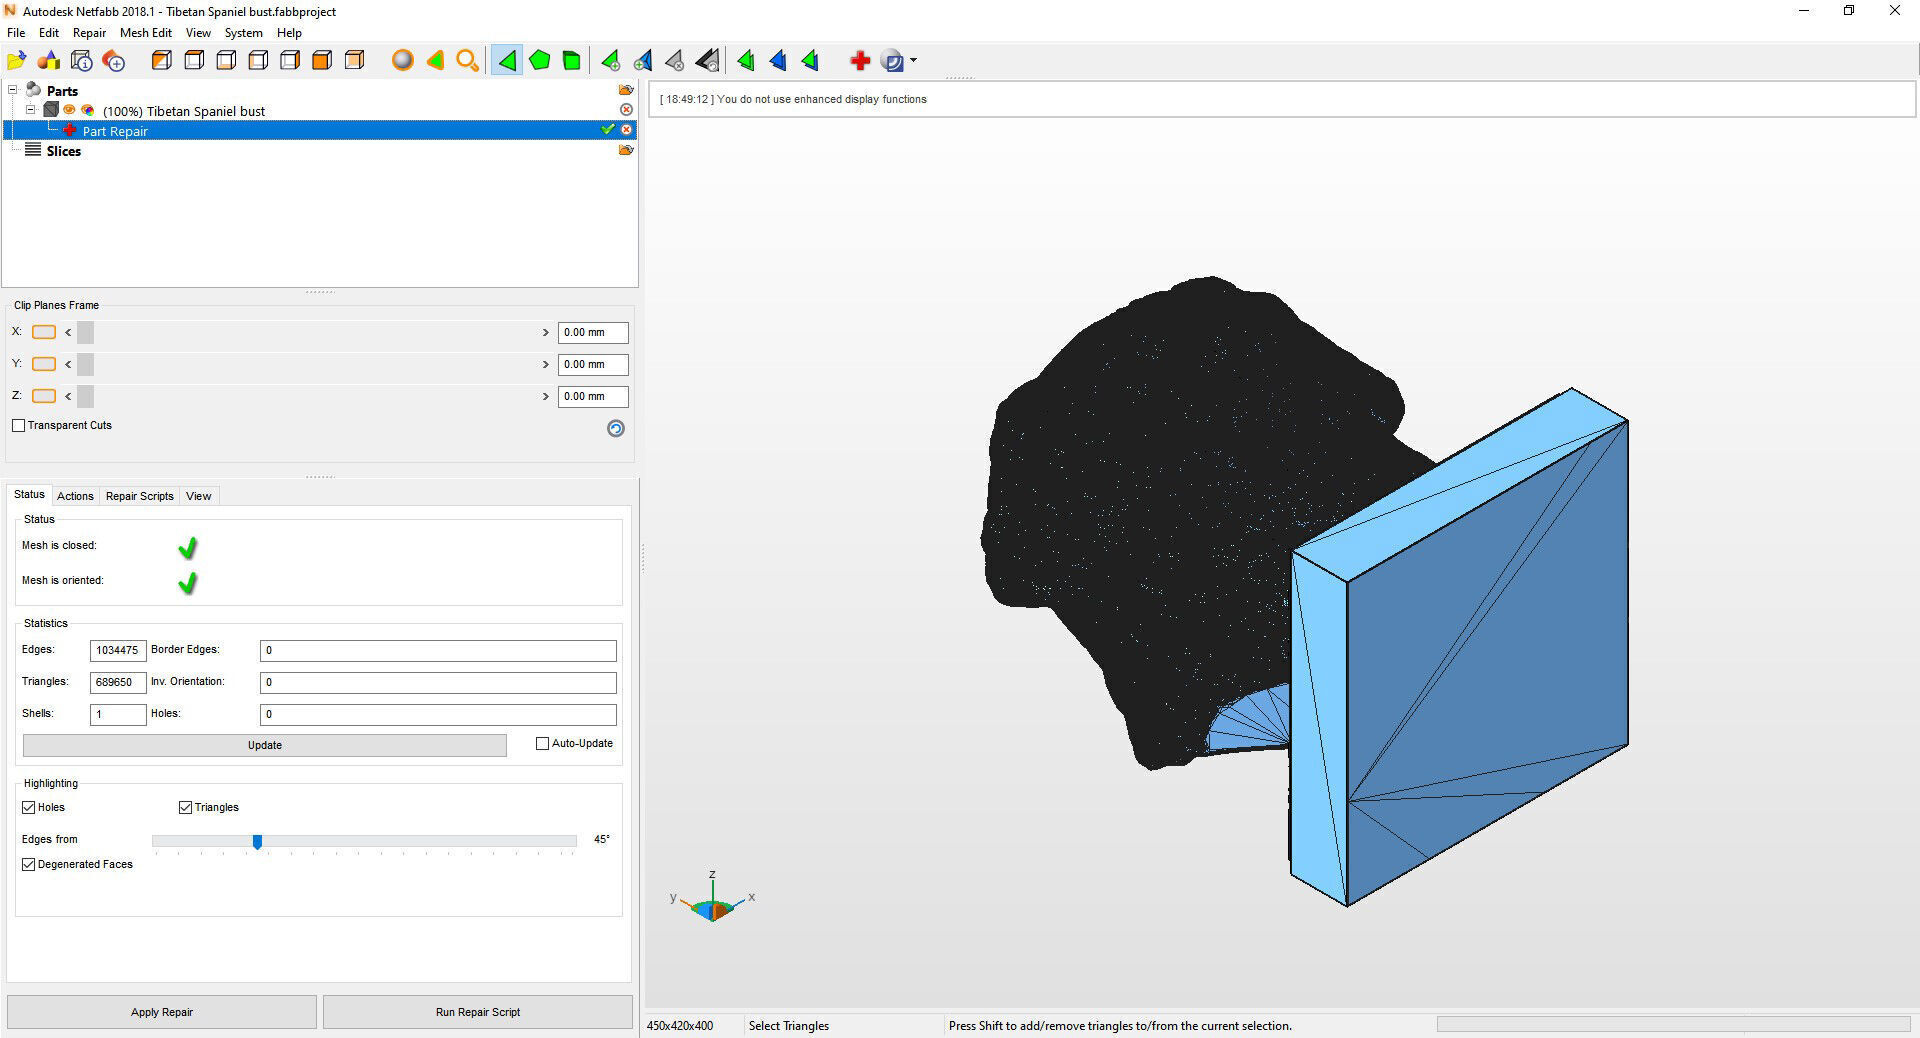Click the solid orange view cube icon

click(x=322, y=61)
